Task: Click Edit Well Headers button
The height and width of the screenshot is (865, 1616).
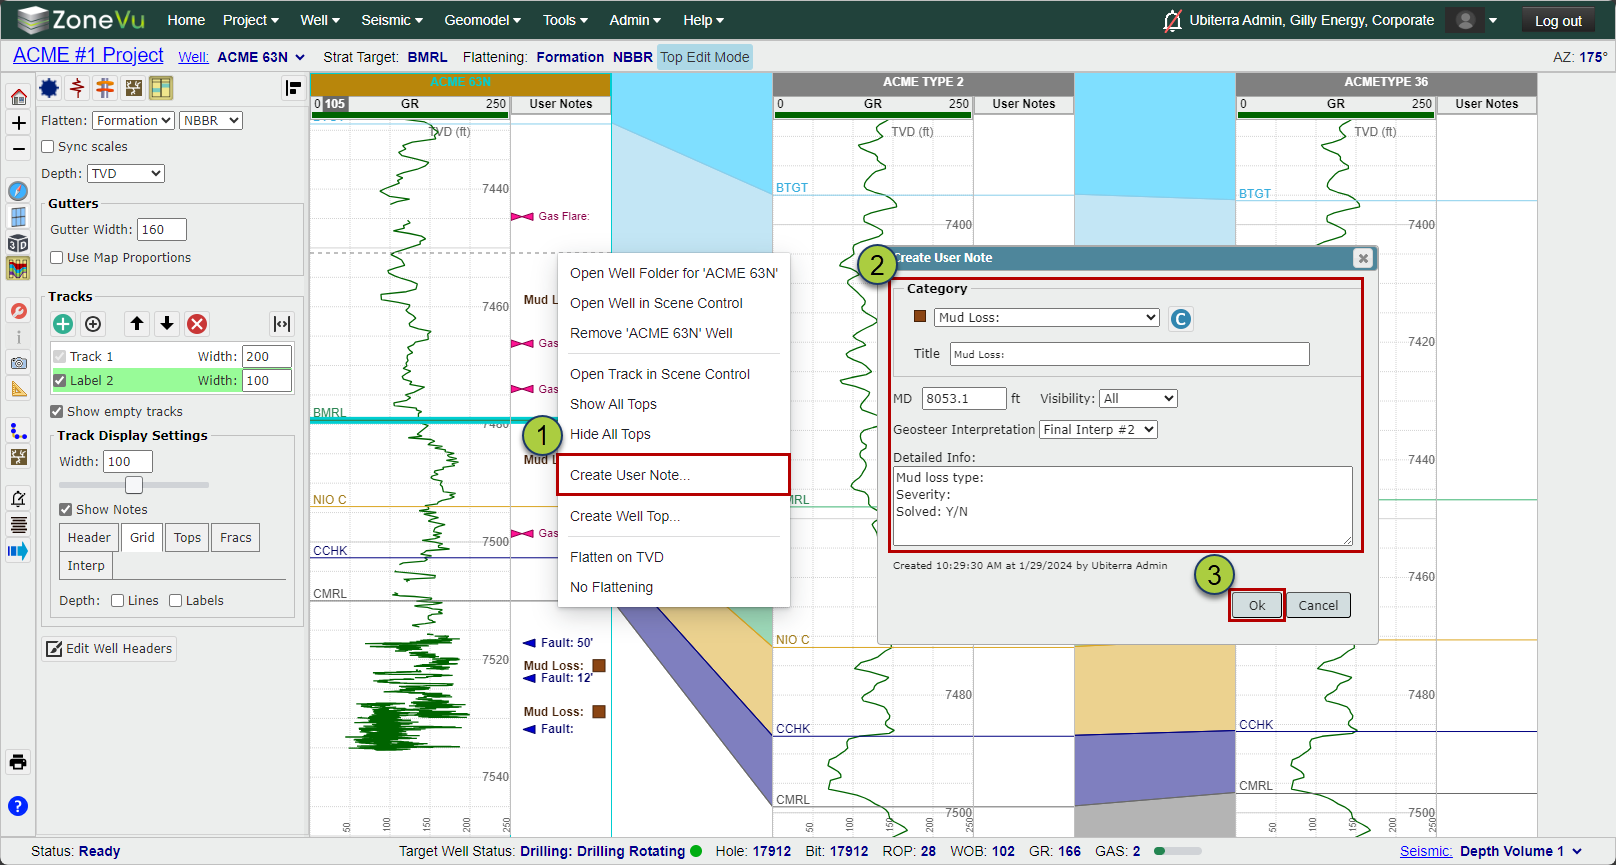Action: (x=109, y=649)
